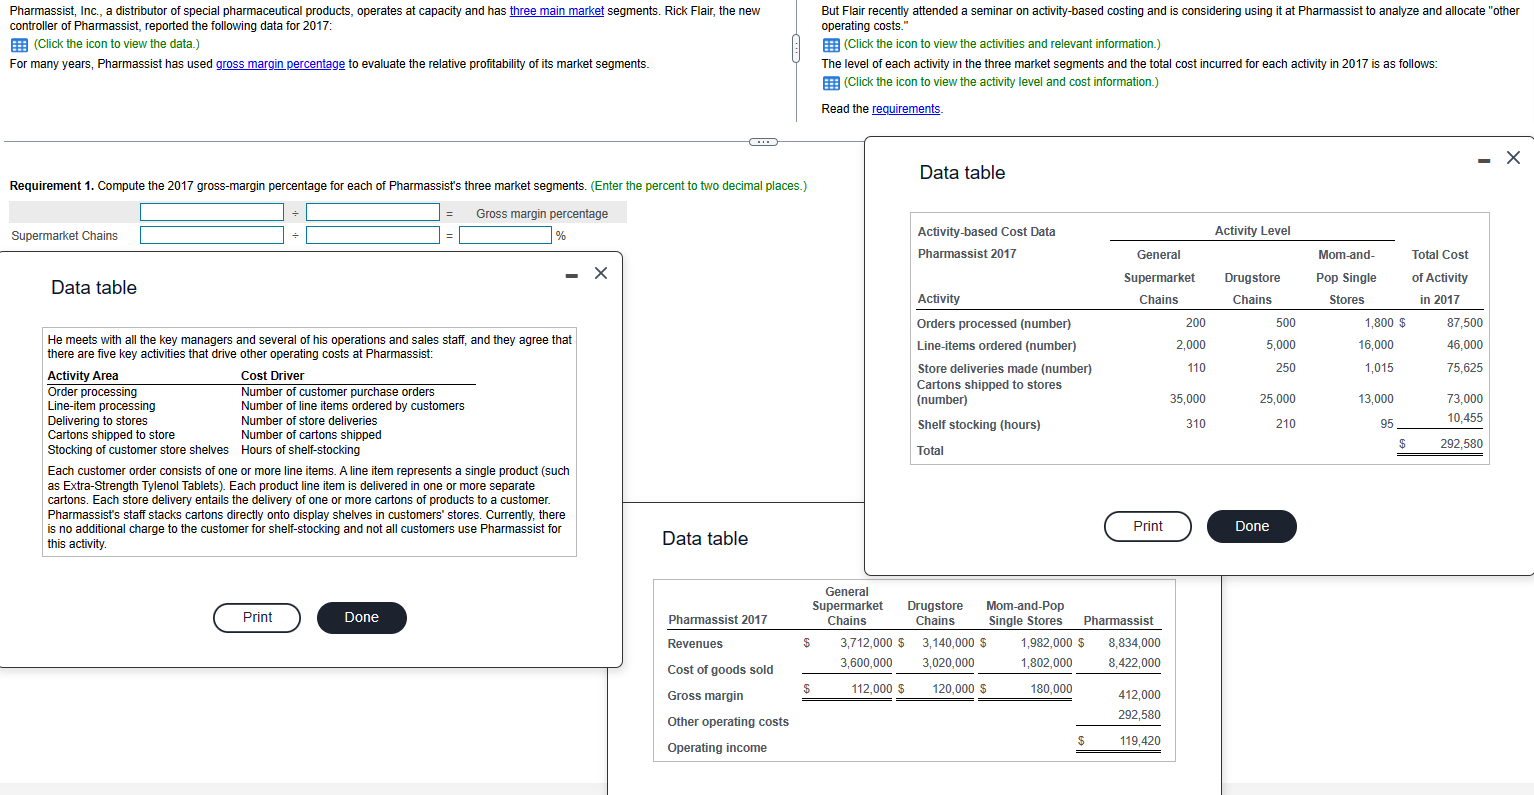Click 'Line-items ordered (number)' row label
The image size is (1534, 795).
click(x=997, y=346)
